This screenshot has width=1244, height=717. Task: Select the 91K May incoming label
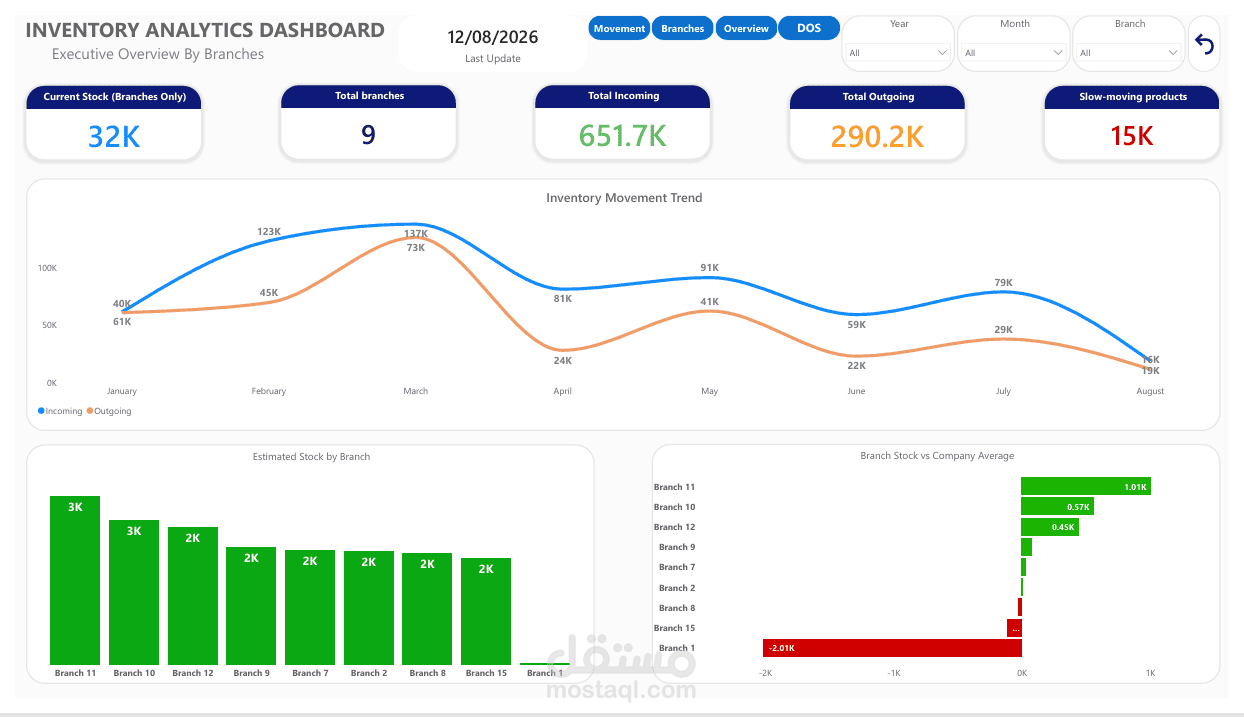[710, 268]
